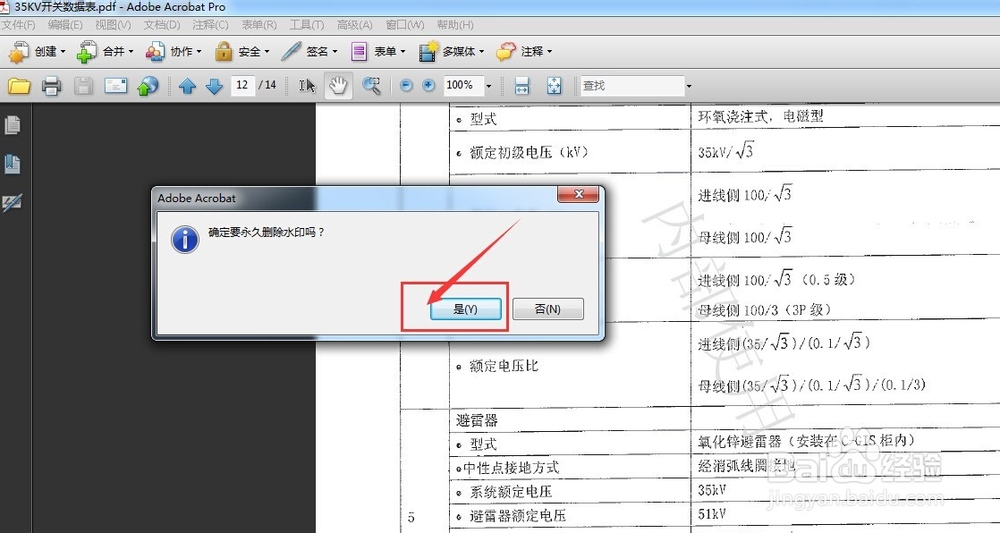This screenshot has height=533, width=1000.
Task: Click the Open folder icon
Action: click(18, 85)
